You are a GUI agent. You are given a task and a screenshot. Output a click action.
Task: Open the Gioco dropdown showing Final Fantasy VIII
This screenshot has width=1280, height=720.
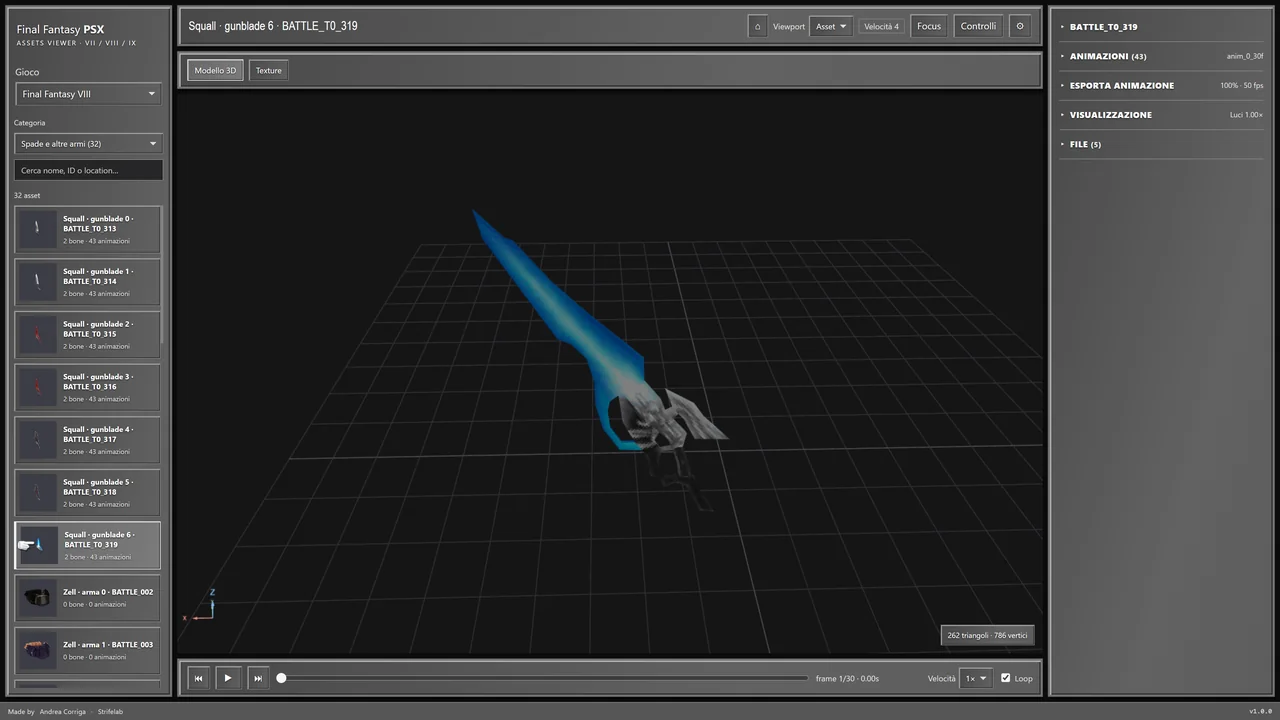[x=88, y=94]
